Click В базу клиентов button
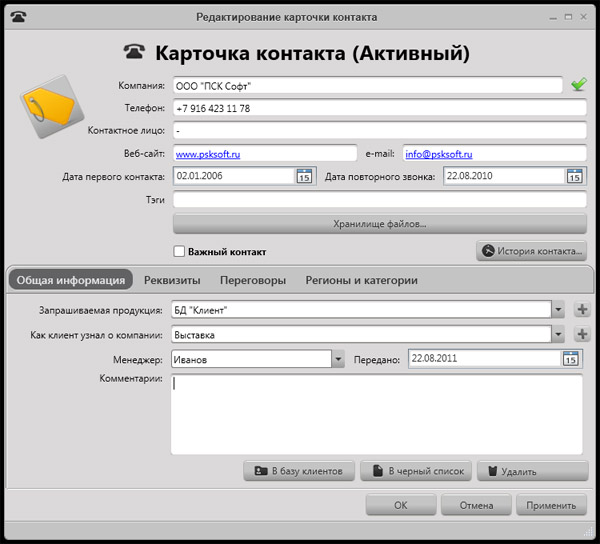Image resolution: width=600 pixels, height=544 pixels. point(299,471)
